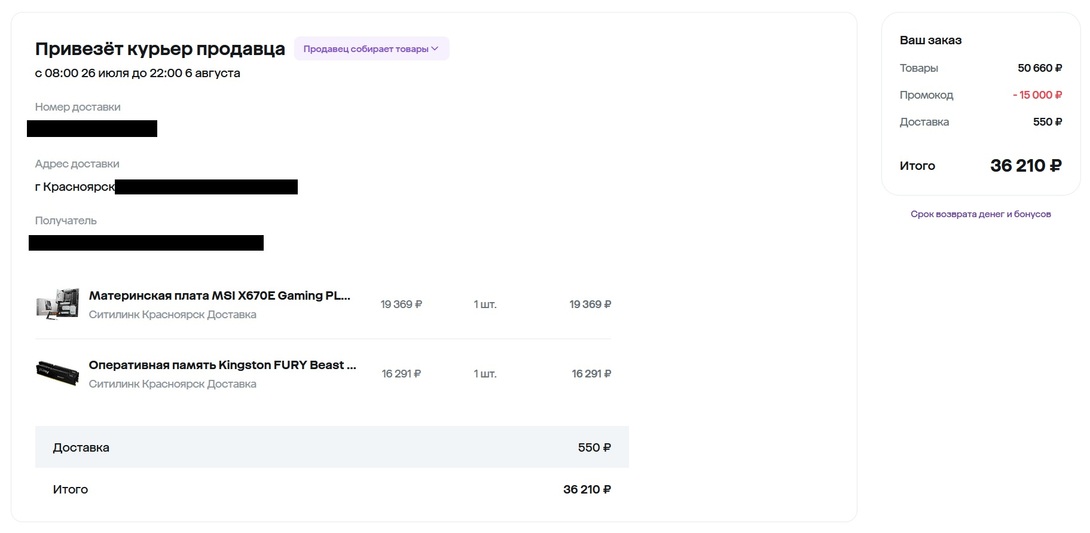Open the 'Материнская плата MSI X670E' product title

click(x=220, y=296)
